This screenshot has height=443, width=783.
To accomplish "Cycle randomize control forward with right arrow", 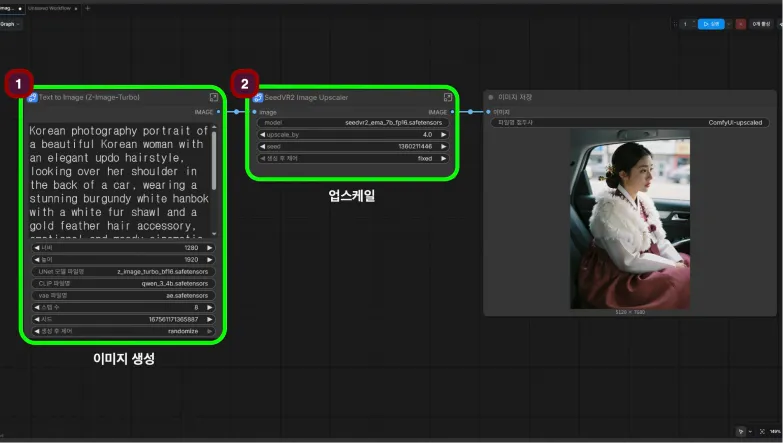I will click(x=210, y=331).
